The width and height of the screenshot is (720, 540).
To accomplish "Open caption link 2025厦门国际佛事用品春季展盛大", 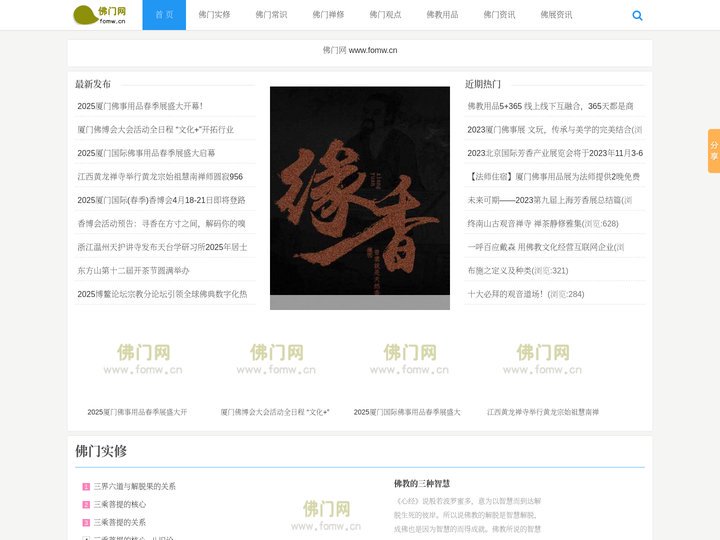I will [x=407, y=412].
